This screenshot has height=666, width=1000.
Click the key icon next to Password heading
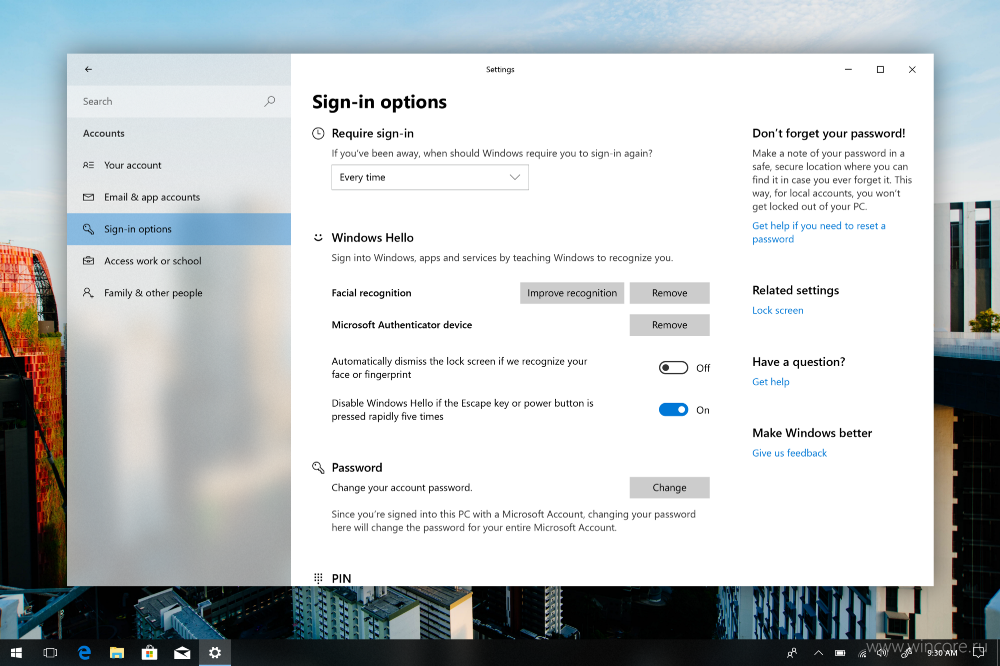[318, 468]
